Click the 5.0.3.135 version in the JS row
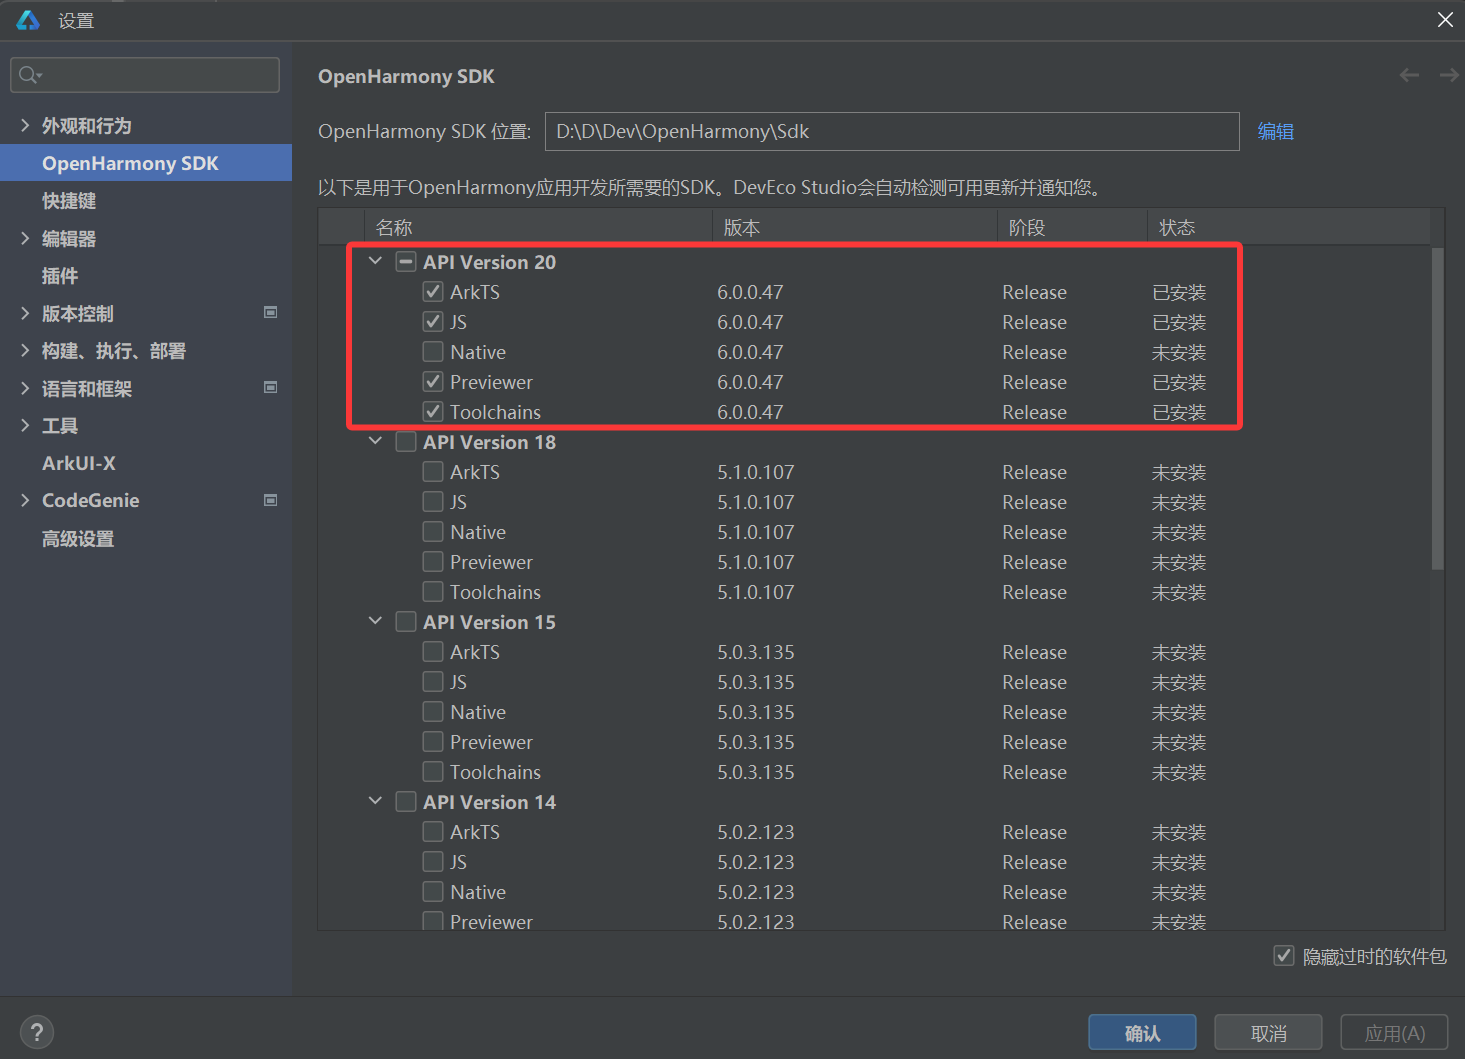1465x1059 pixels. click(x=756, y=682)
